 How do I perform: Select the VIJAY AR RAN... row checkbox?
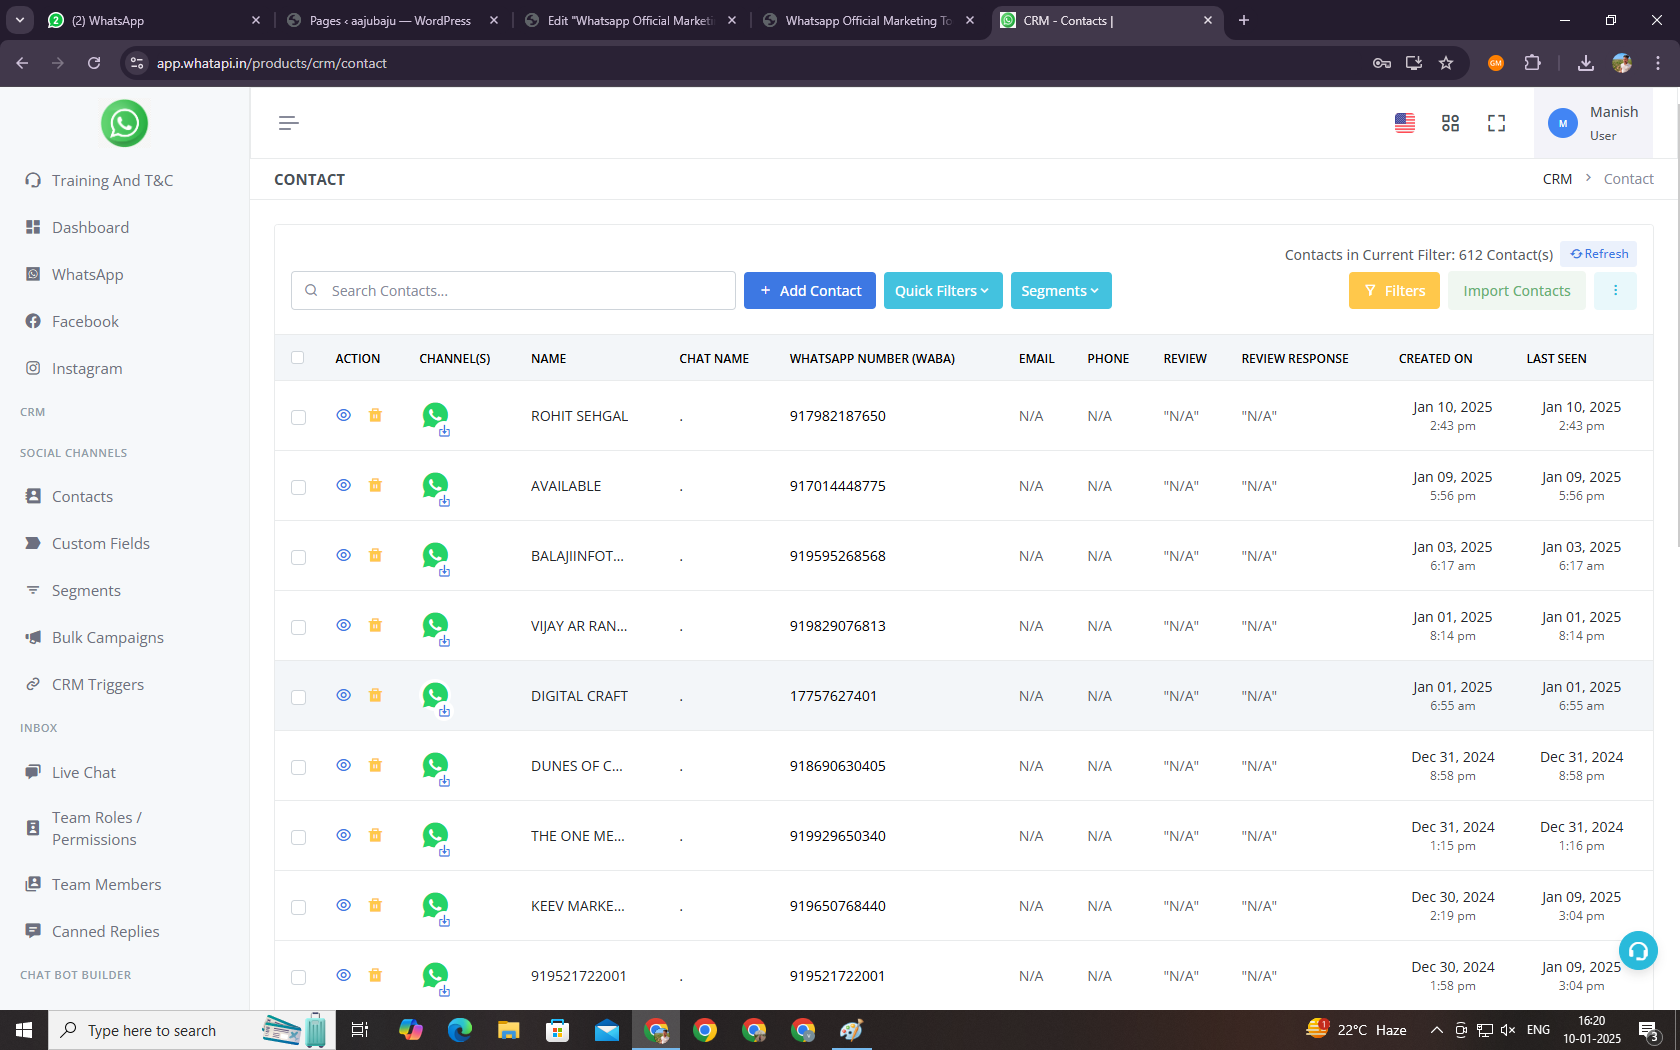[298, 627]
